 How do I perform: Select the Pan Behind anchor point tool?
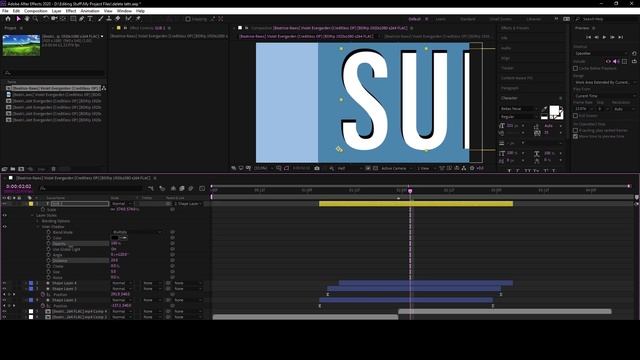[x=62, y=19]
